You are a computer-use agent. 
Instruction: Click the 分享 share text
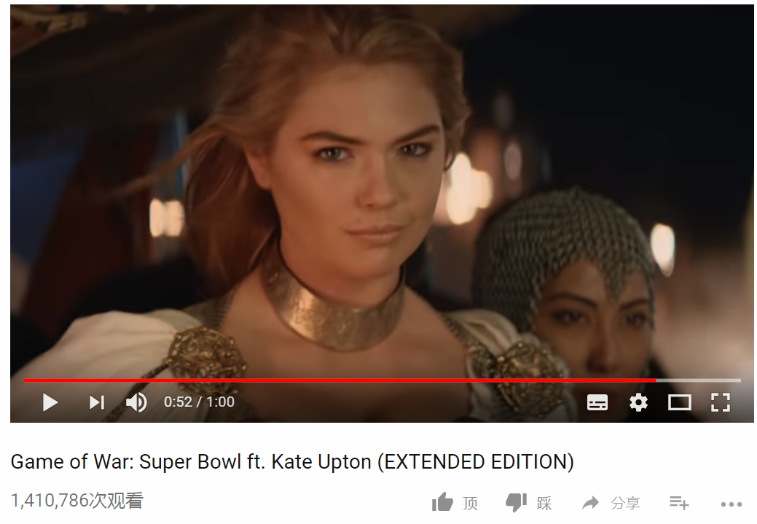click(625, 503)
